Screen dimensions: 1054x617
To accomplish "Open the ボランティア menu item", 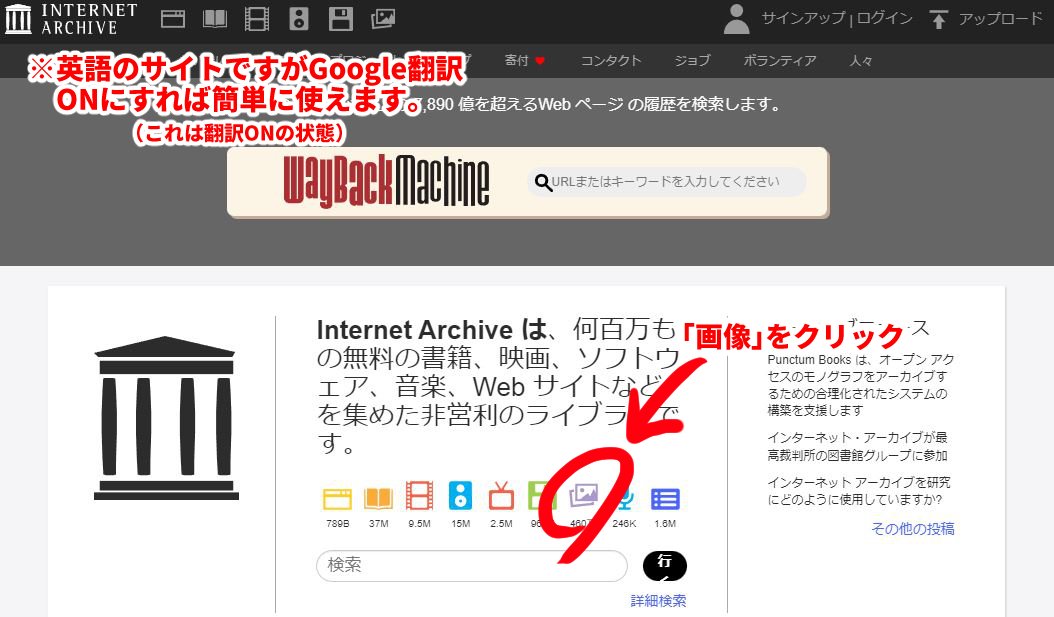I will [780, 60].
